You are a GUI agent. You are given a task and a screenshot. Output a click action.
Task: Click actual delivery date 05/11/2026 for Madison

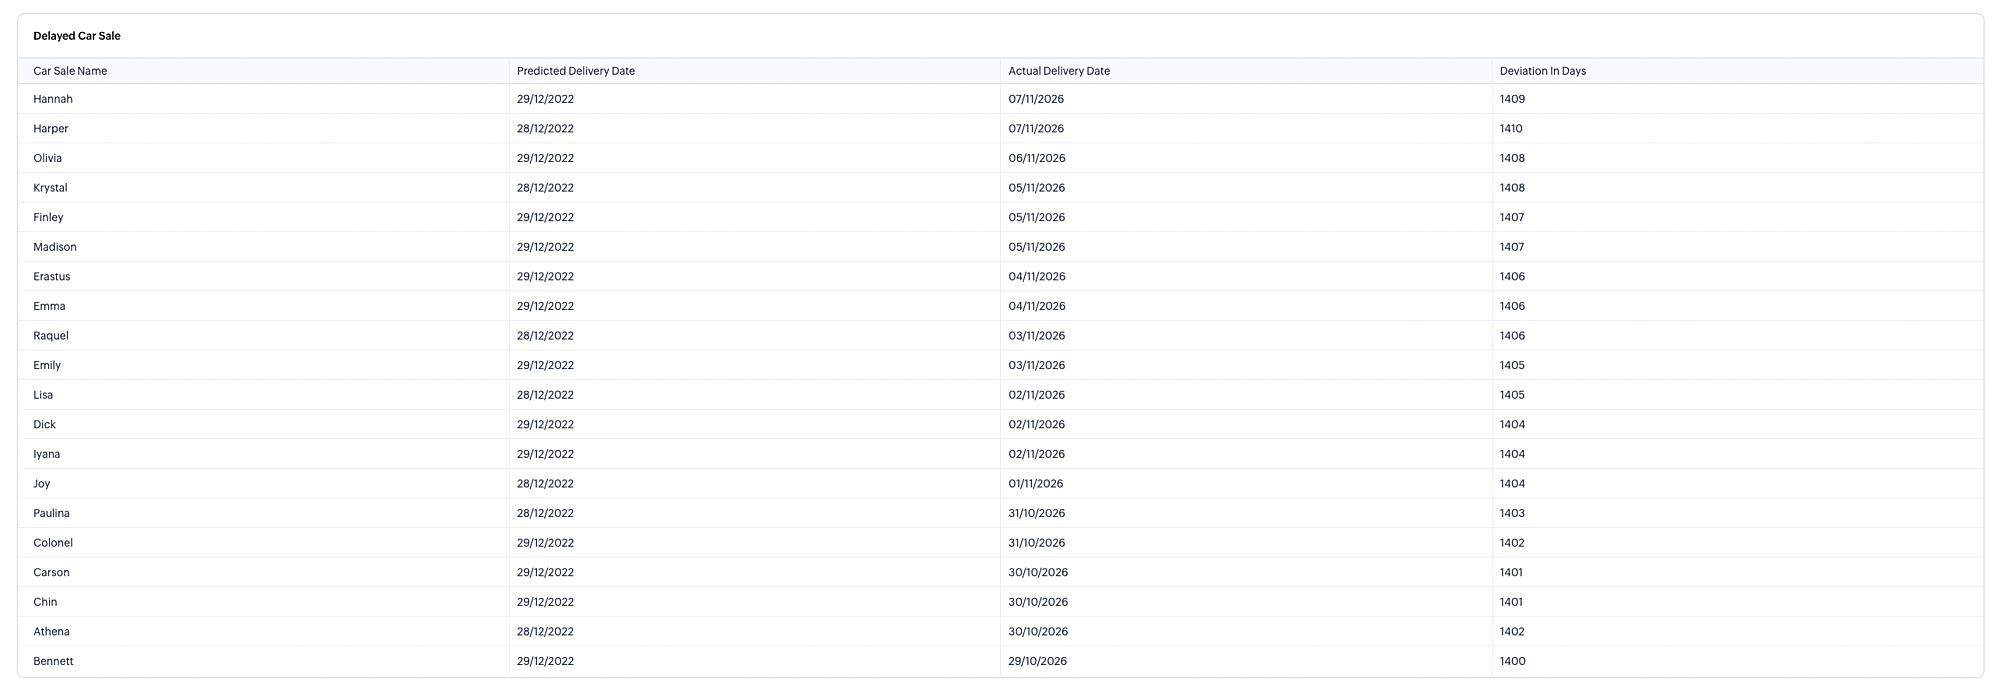1037,247
